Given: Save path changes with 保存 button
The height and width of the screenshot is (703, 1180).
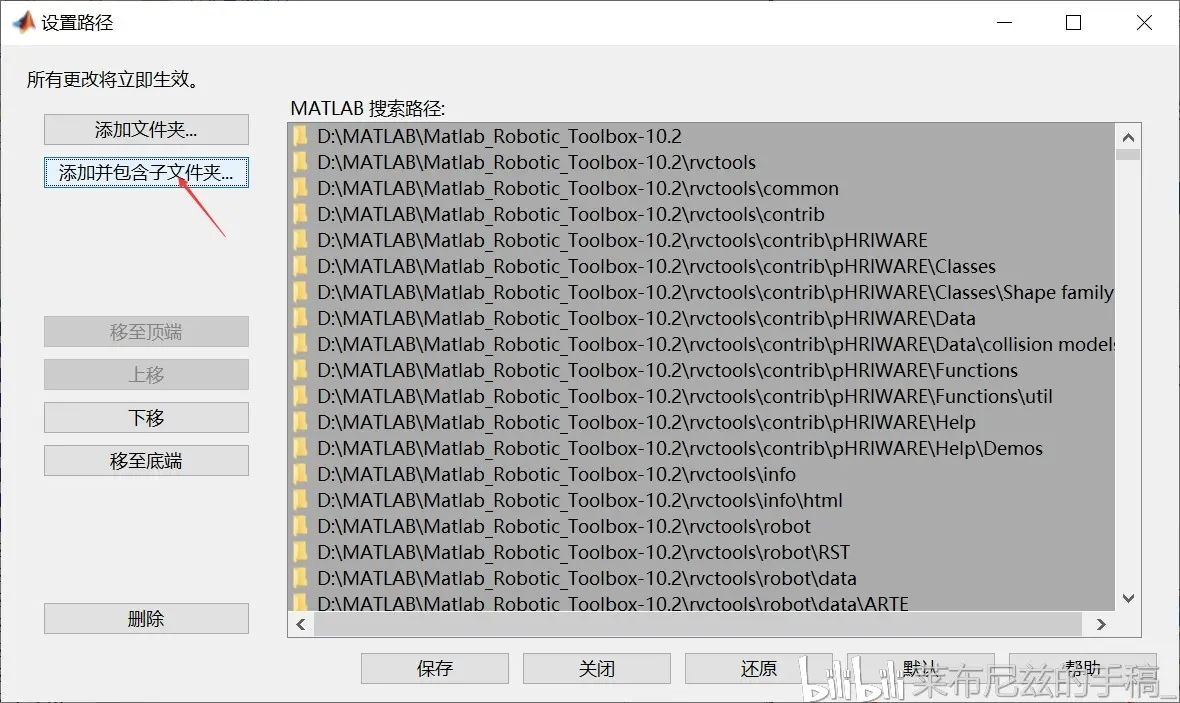Looking at the screenshot, I should pos(435,668).
